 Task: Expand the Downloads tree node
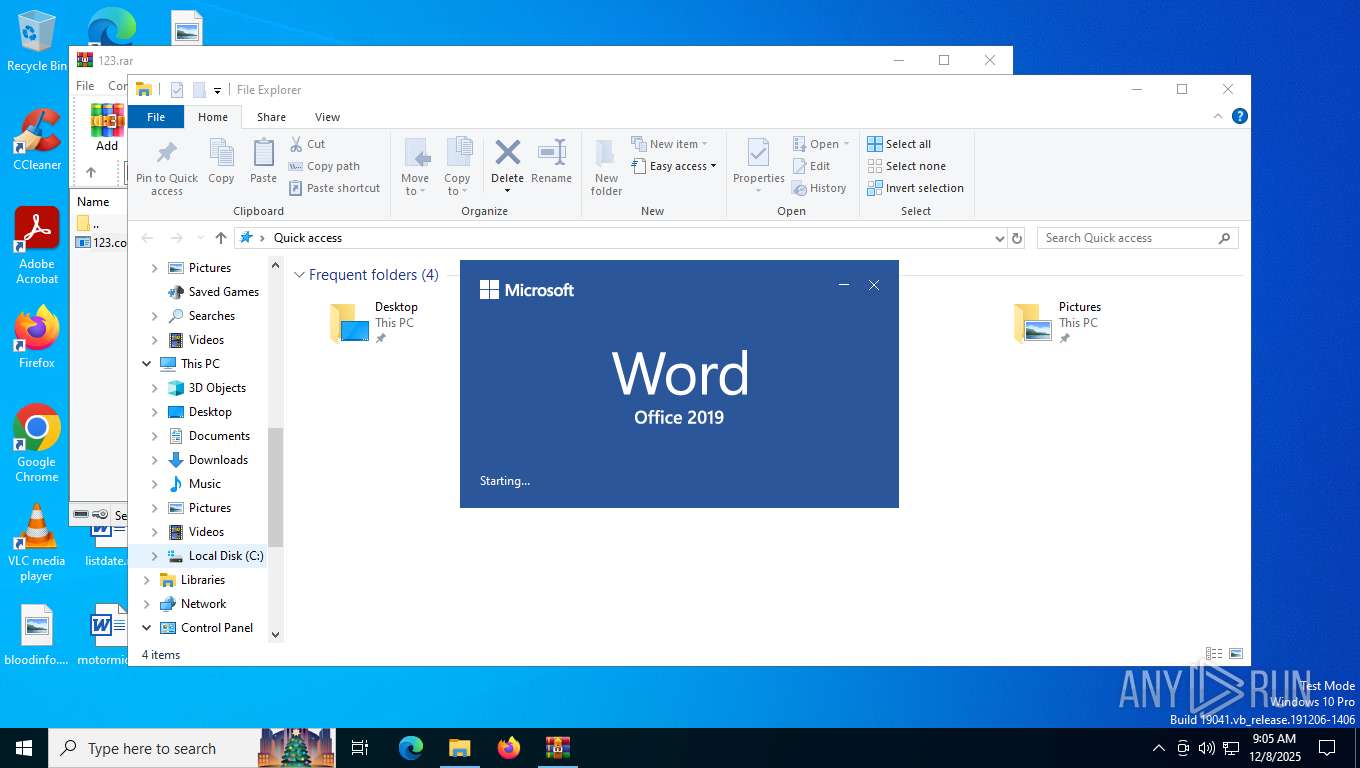pos(154,460)
